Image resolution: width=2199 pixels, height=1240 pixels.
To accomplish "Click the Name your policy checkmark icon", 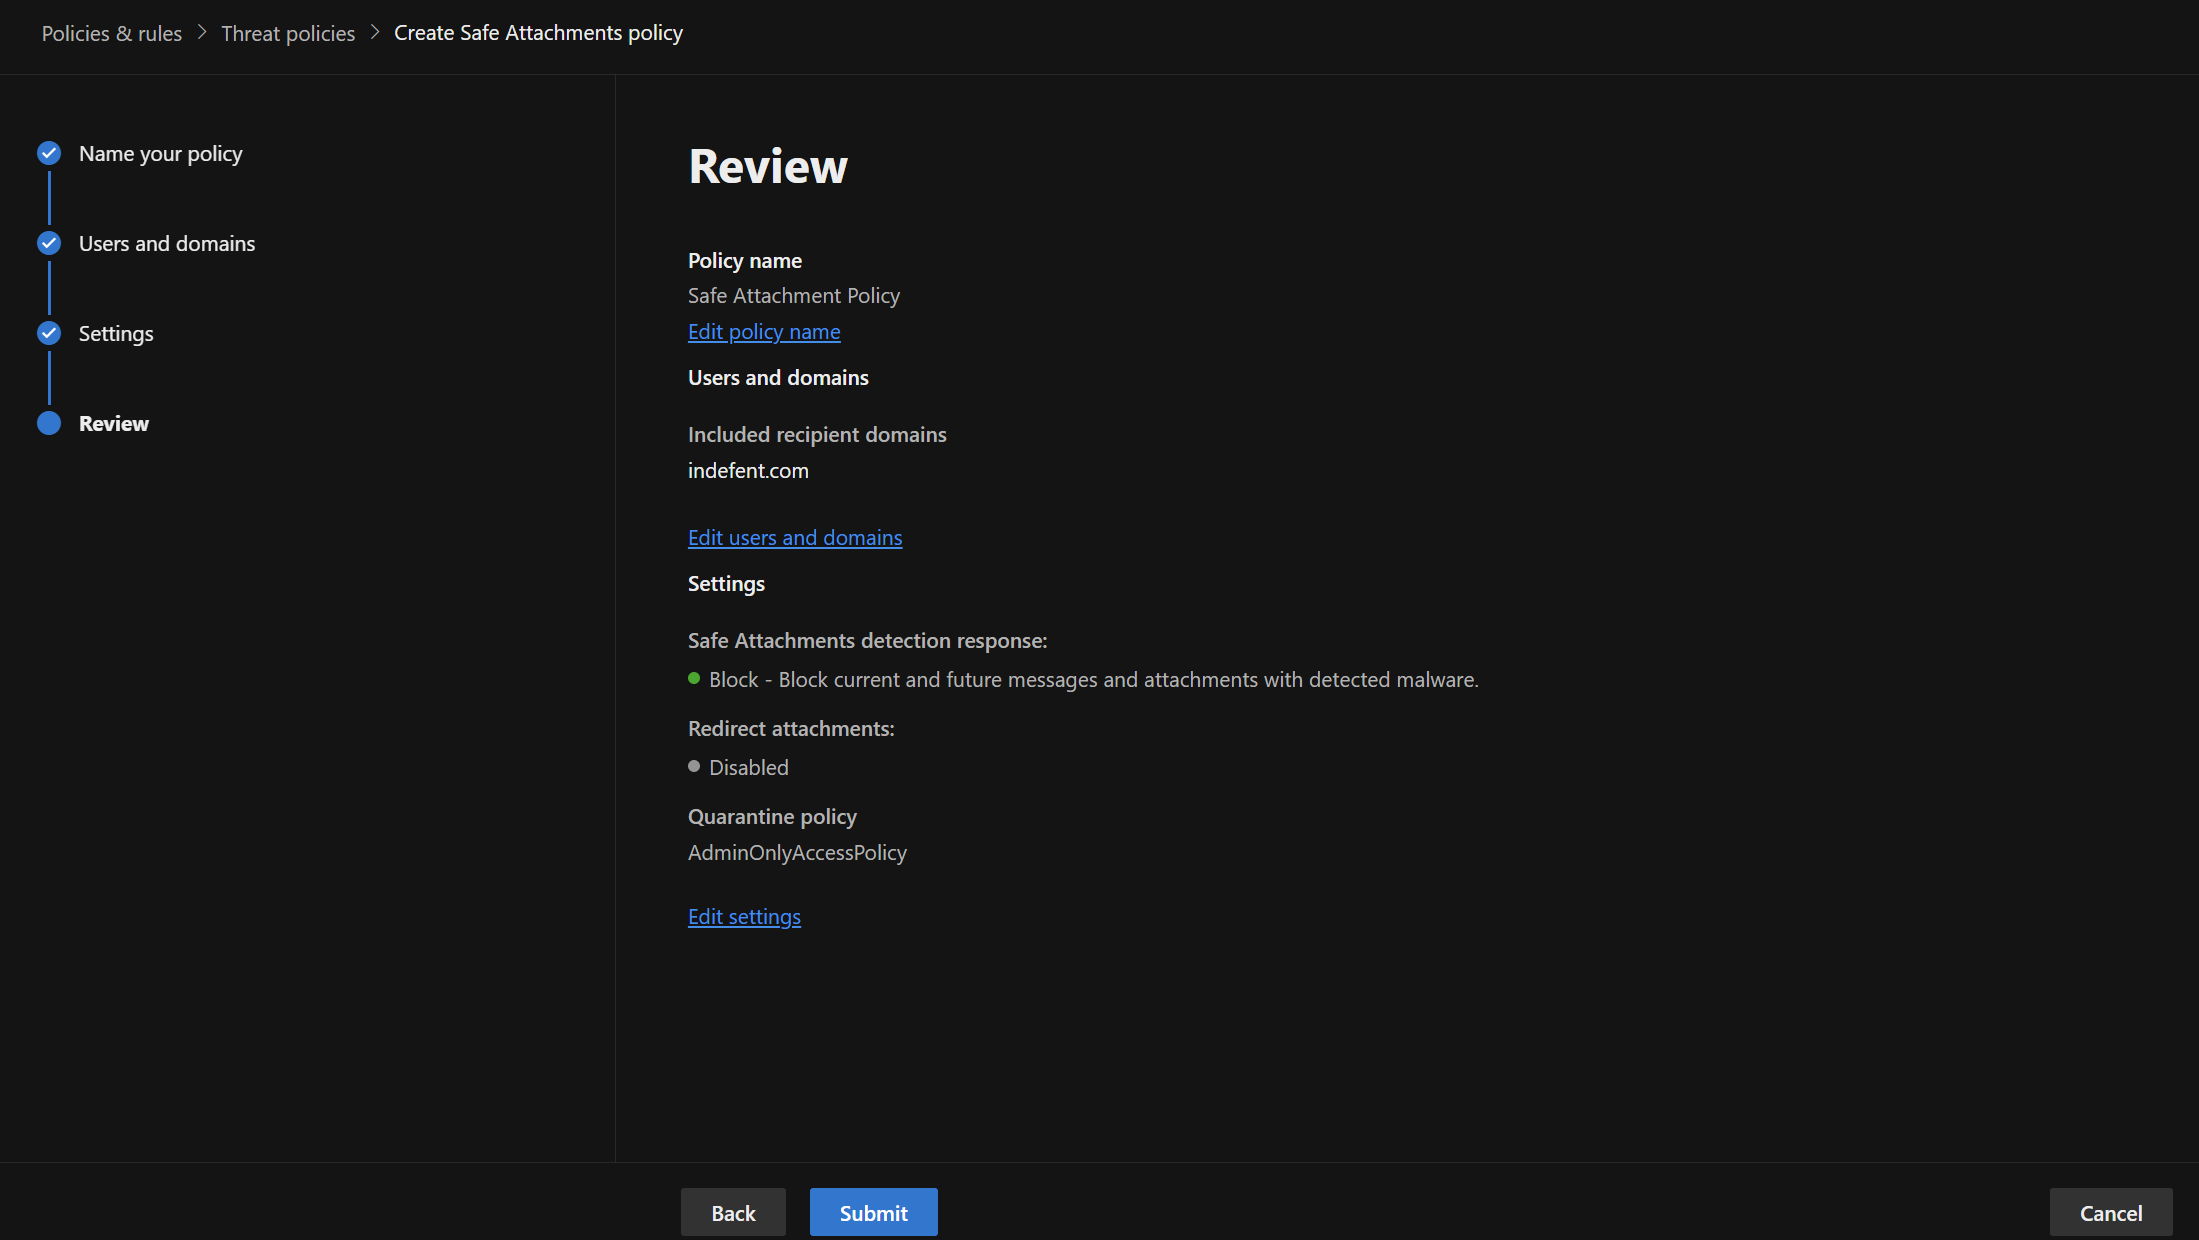I will click(49, 153).
